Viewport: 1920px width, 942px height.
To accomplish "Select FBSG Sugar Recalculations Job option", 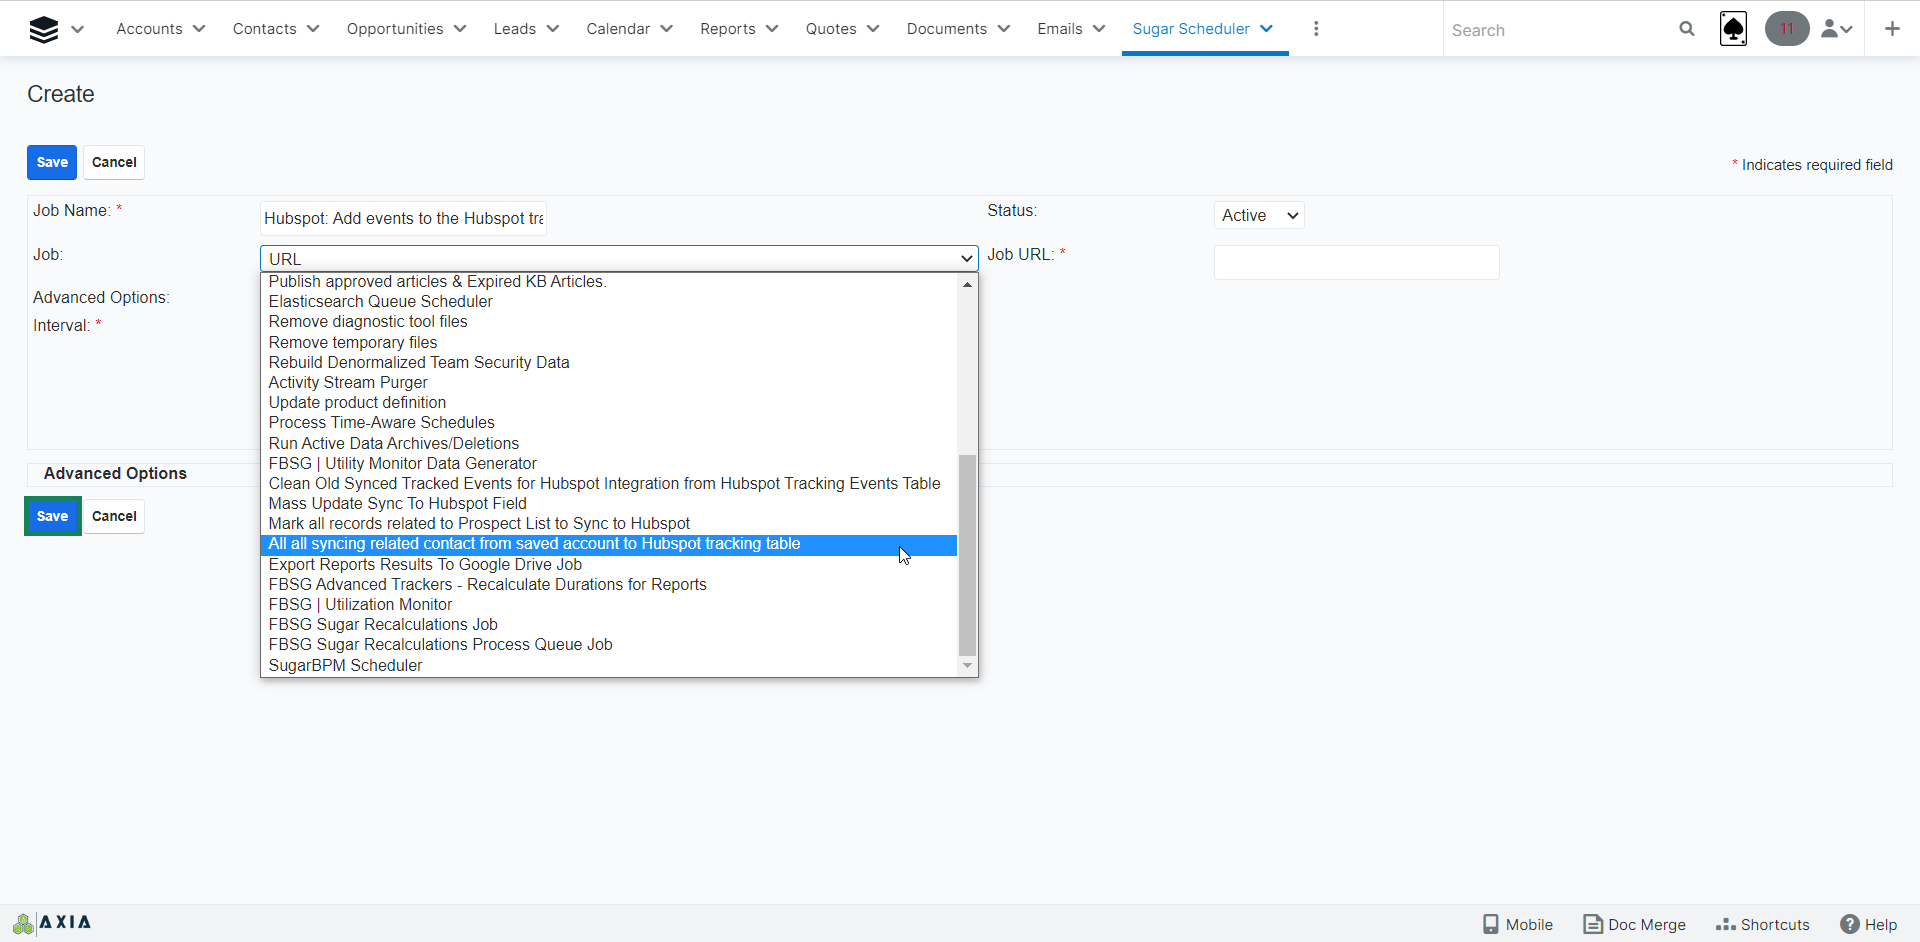I will (609, 625).
